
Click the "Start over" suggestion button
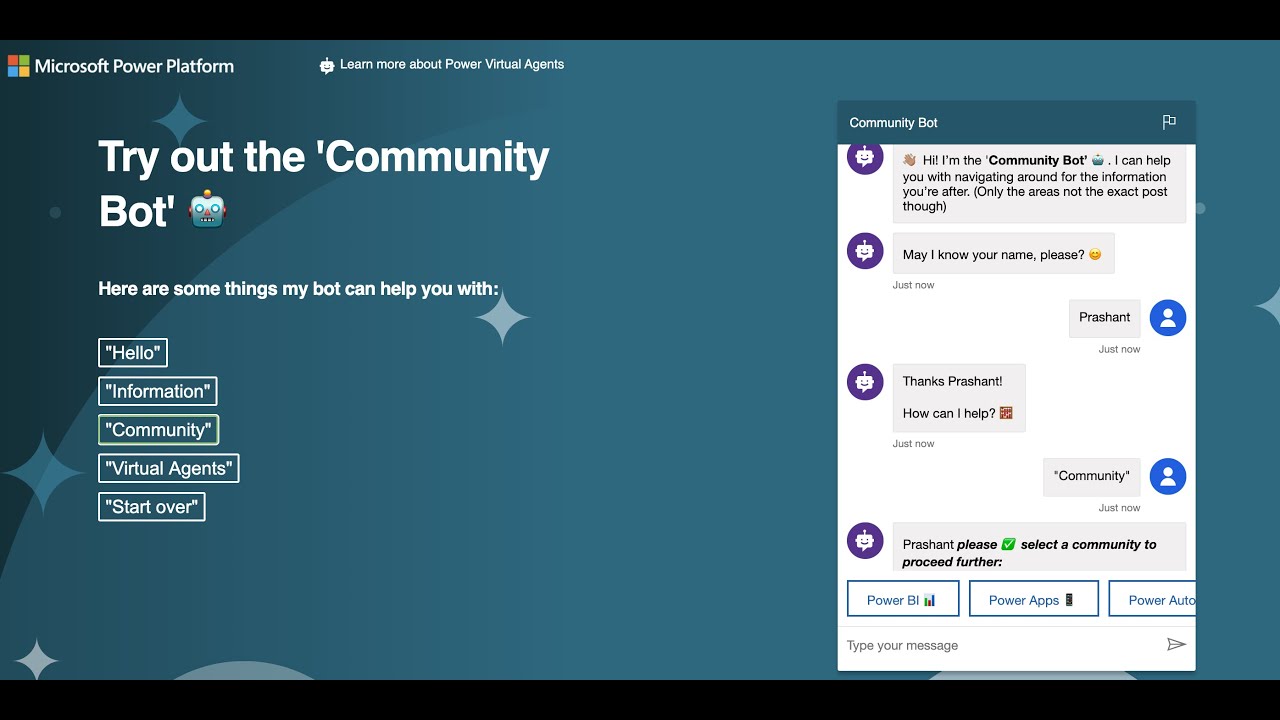pos(152,507)
